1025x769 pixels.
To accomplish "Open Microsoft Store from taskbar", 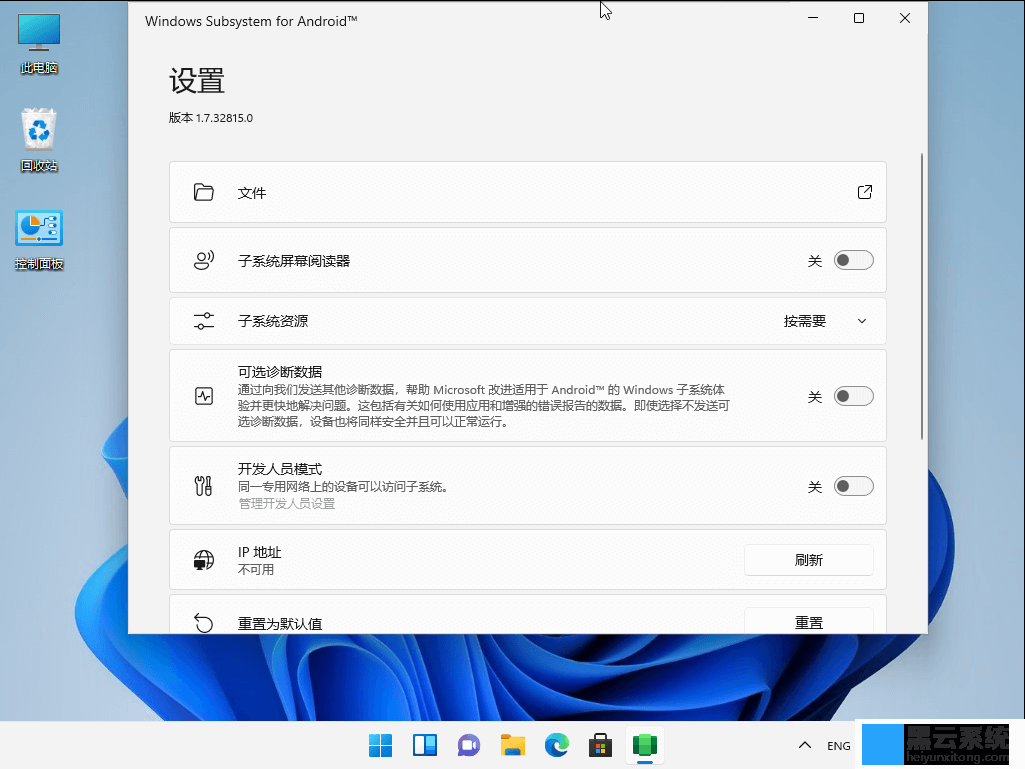I will 600,745.
